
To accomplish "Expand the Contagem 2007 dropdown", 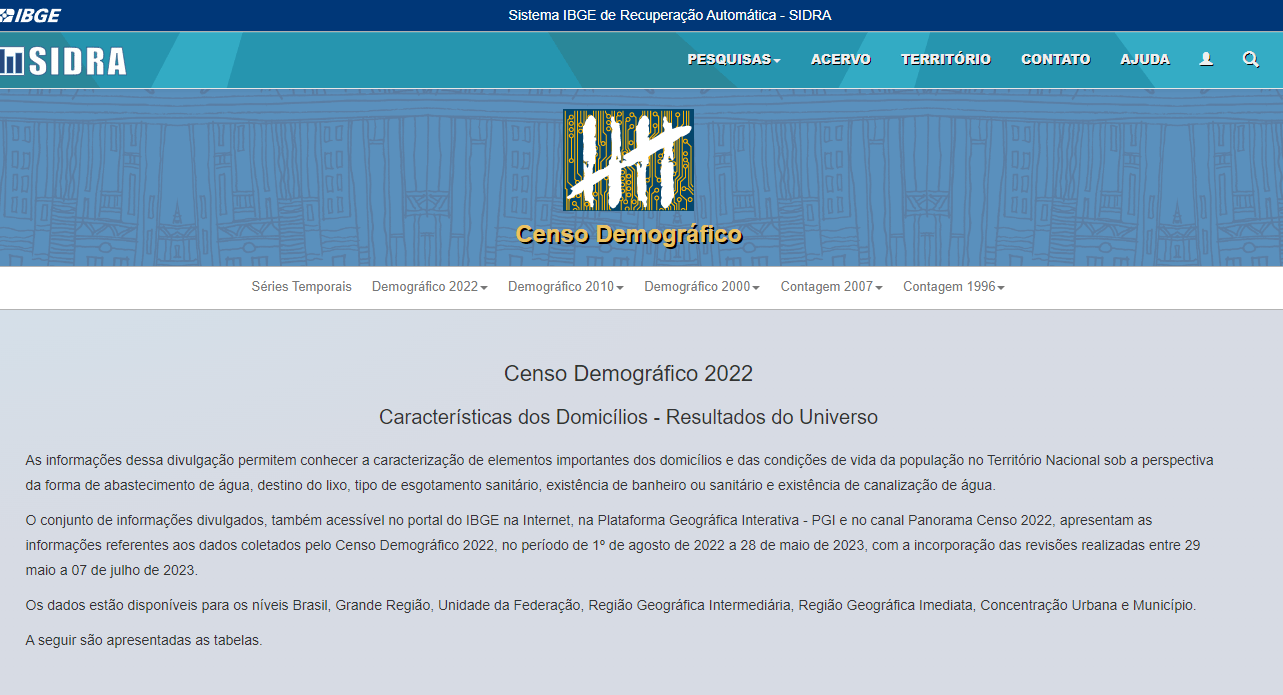I will click(x=832, y=287).
